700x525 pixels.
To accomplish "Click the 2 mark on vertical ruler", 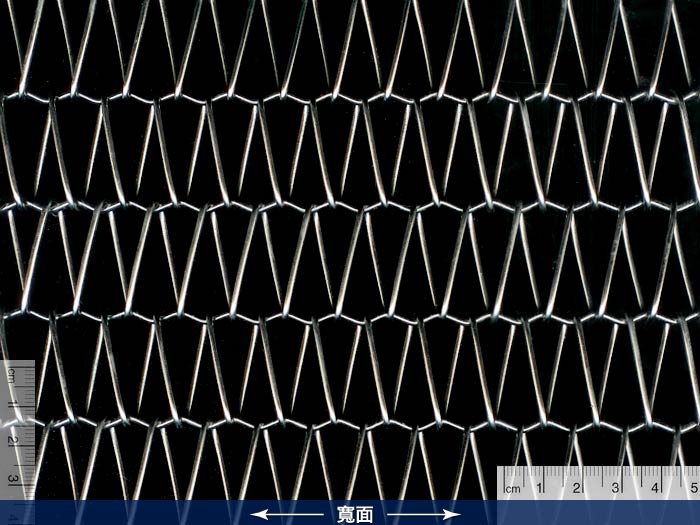I will click(x=12, y=440).
